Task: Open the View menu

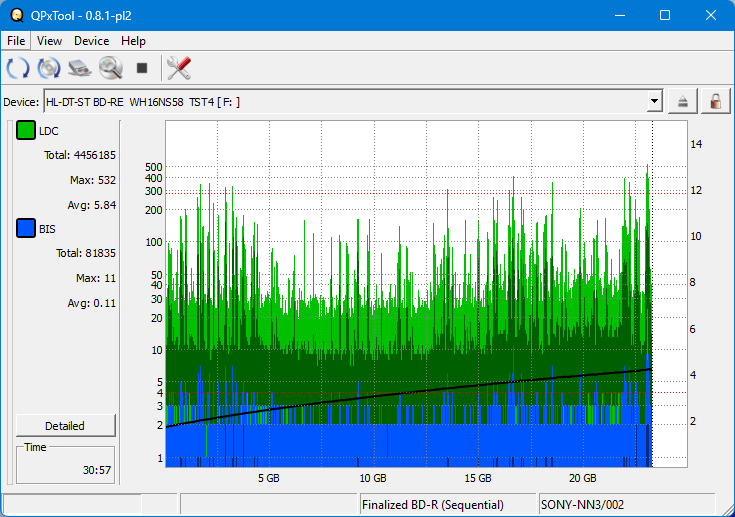Action: 49,41
